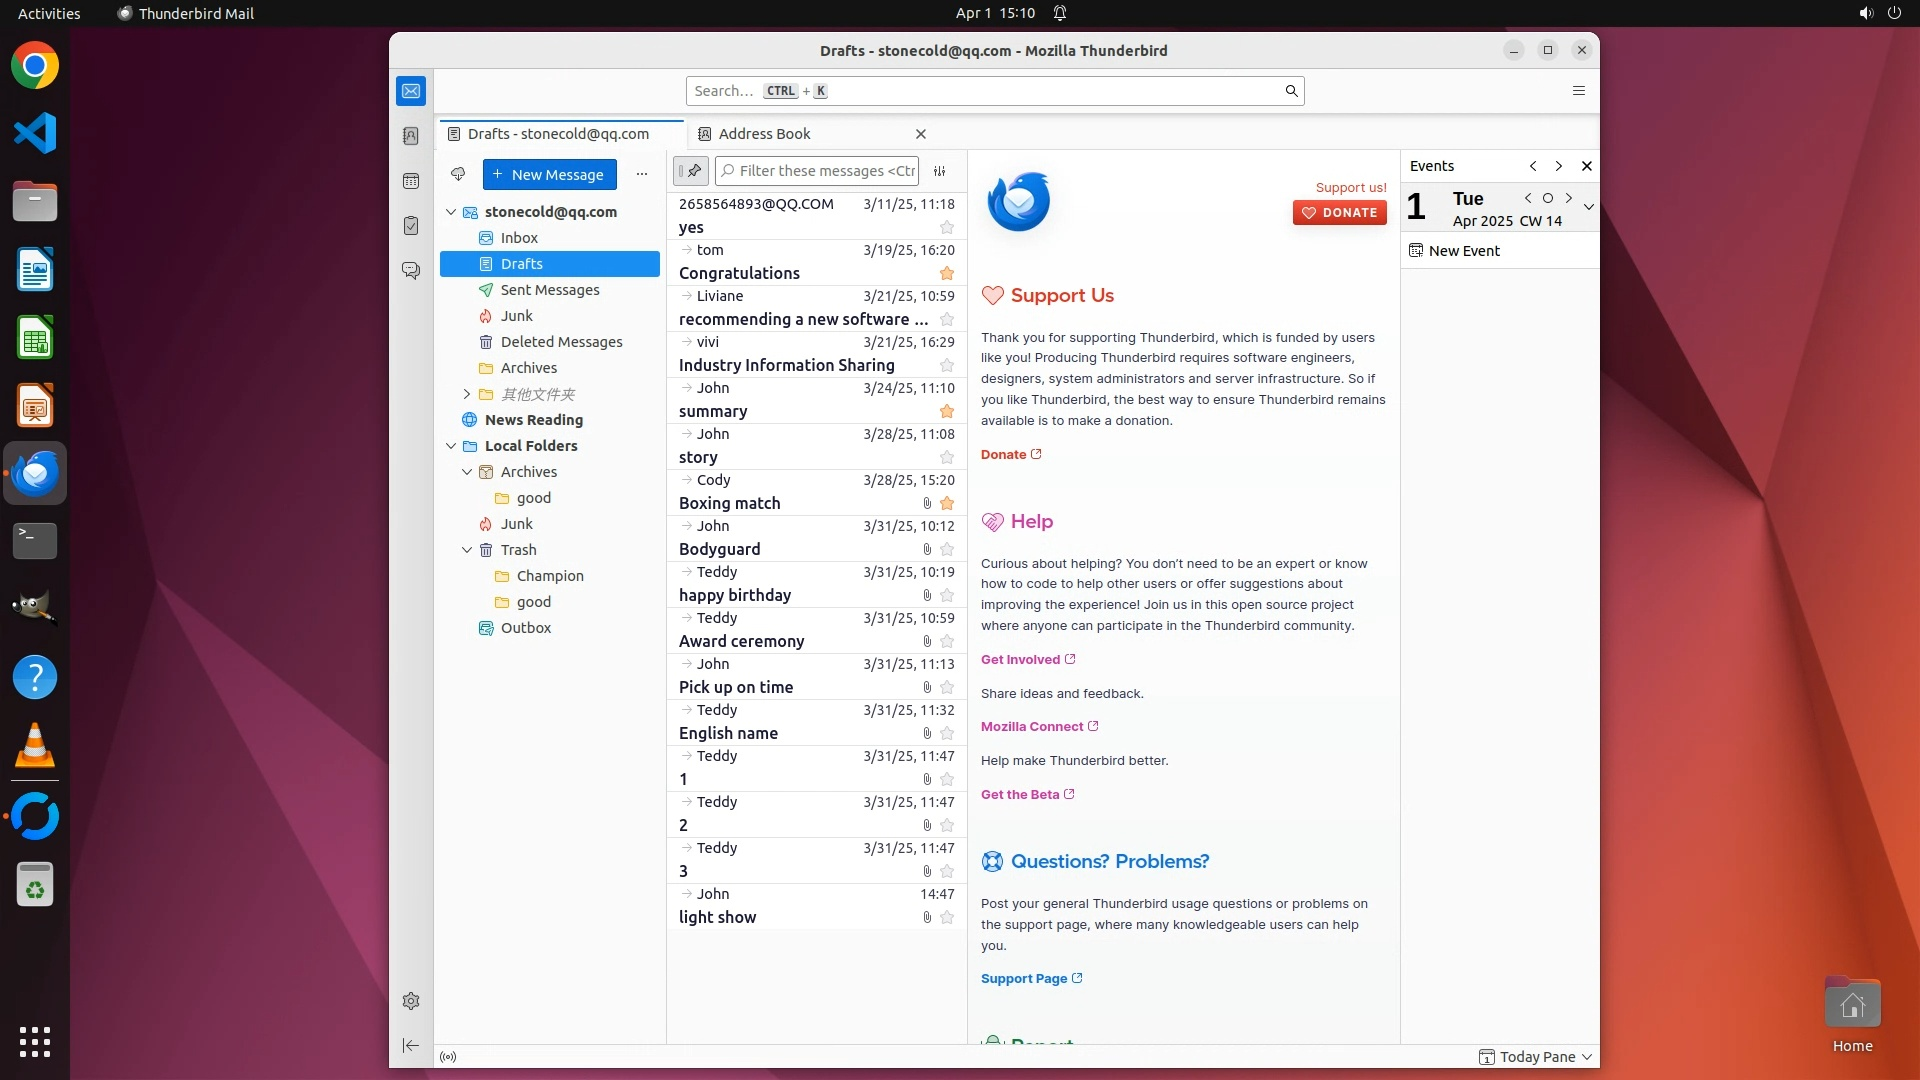Open the Tasks space icon

pos(411,226)
